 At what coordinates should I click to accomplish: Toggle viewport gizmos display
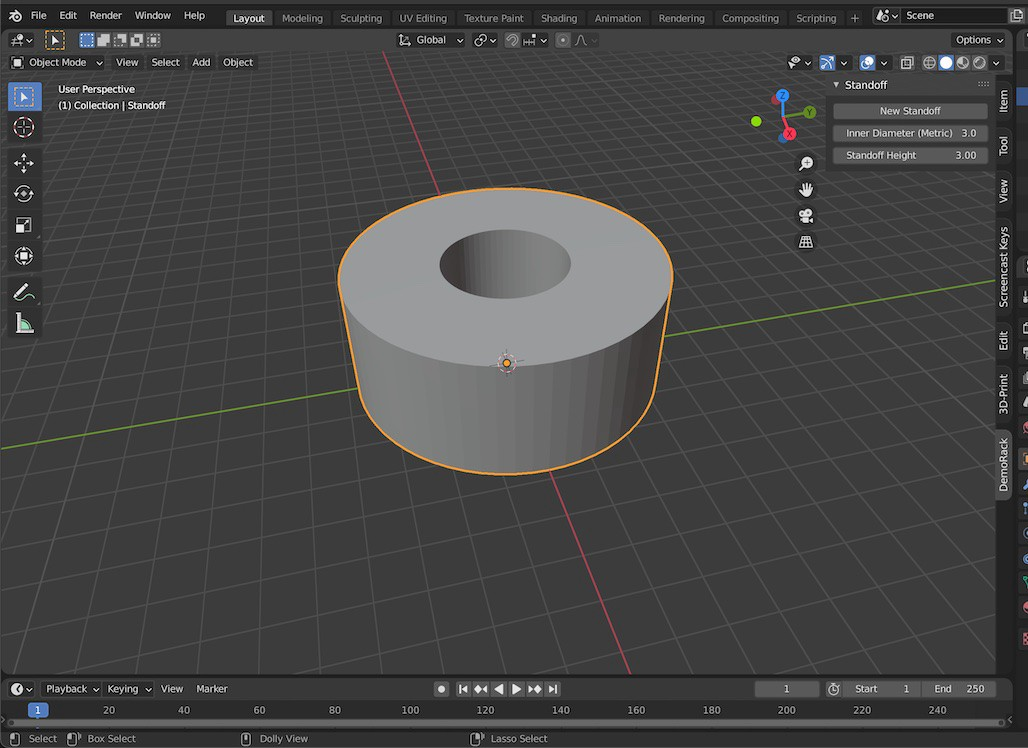point(827,62)
